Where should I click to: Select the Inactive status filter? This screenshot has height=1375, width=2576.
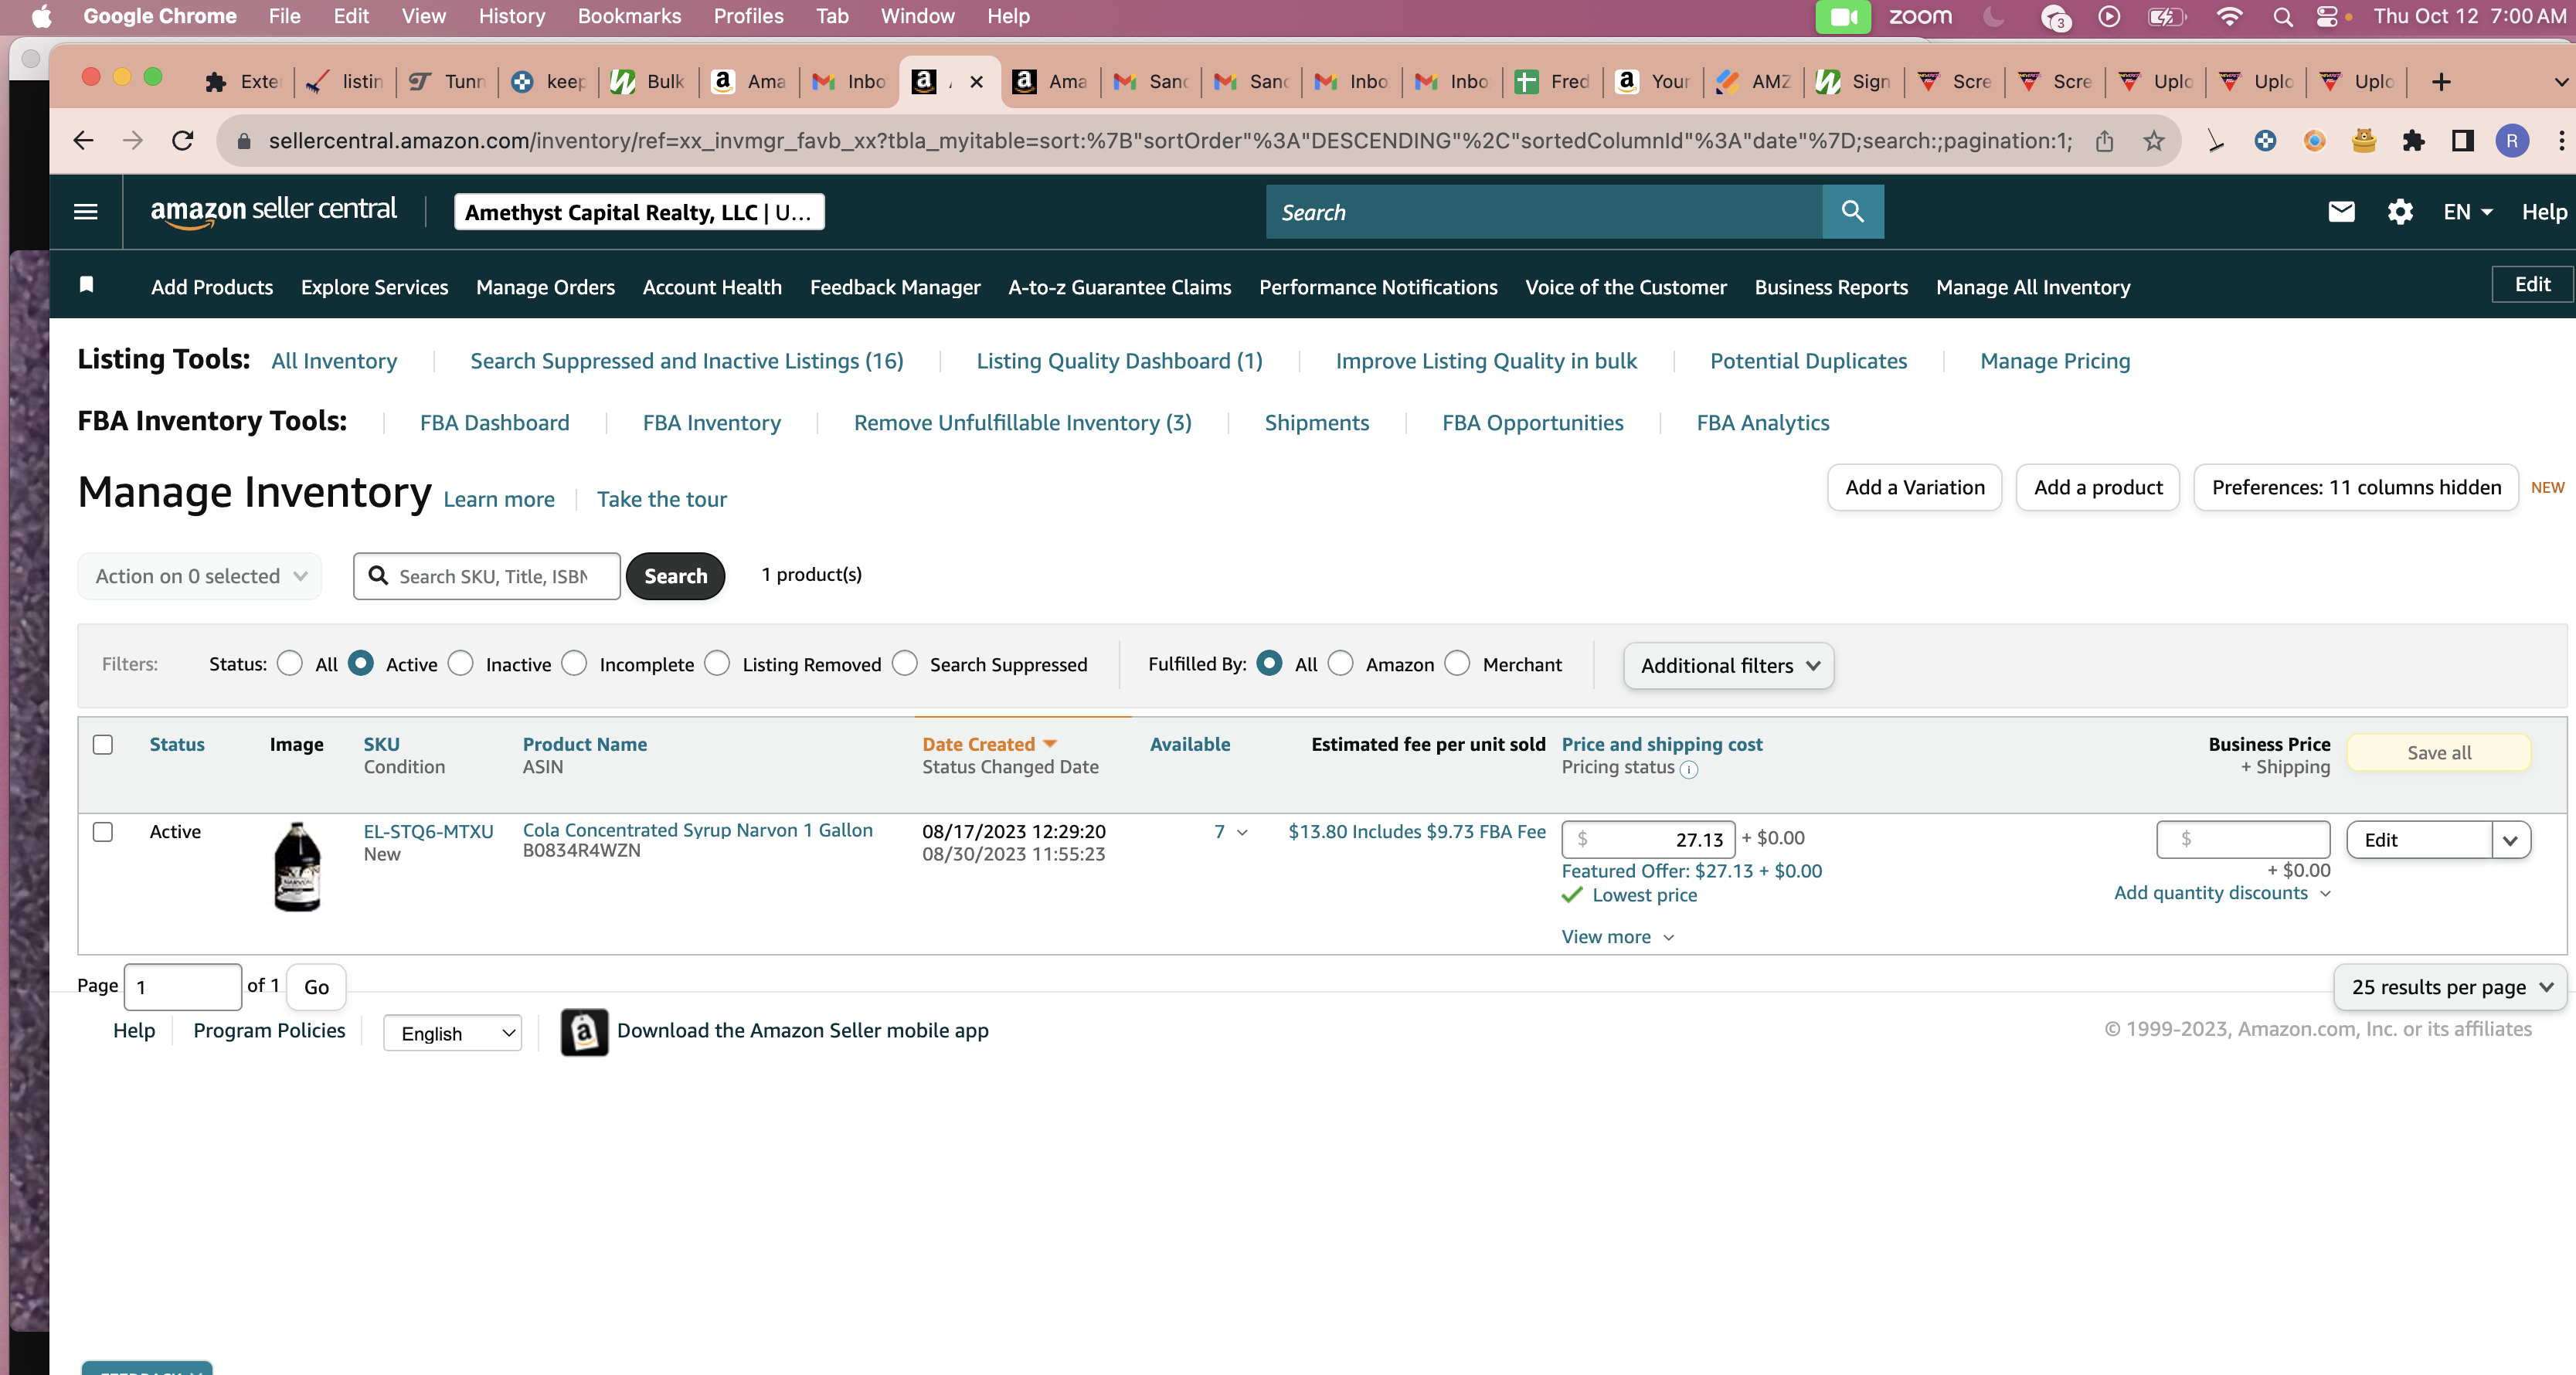click(461, 664)
